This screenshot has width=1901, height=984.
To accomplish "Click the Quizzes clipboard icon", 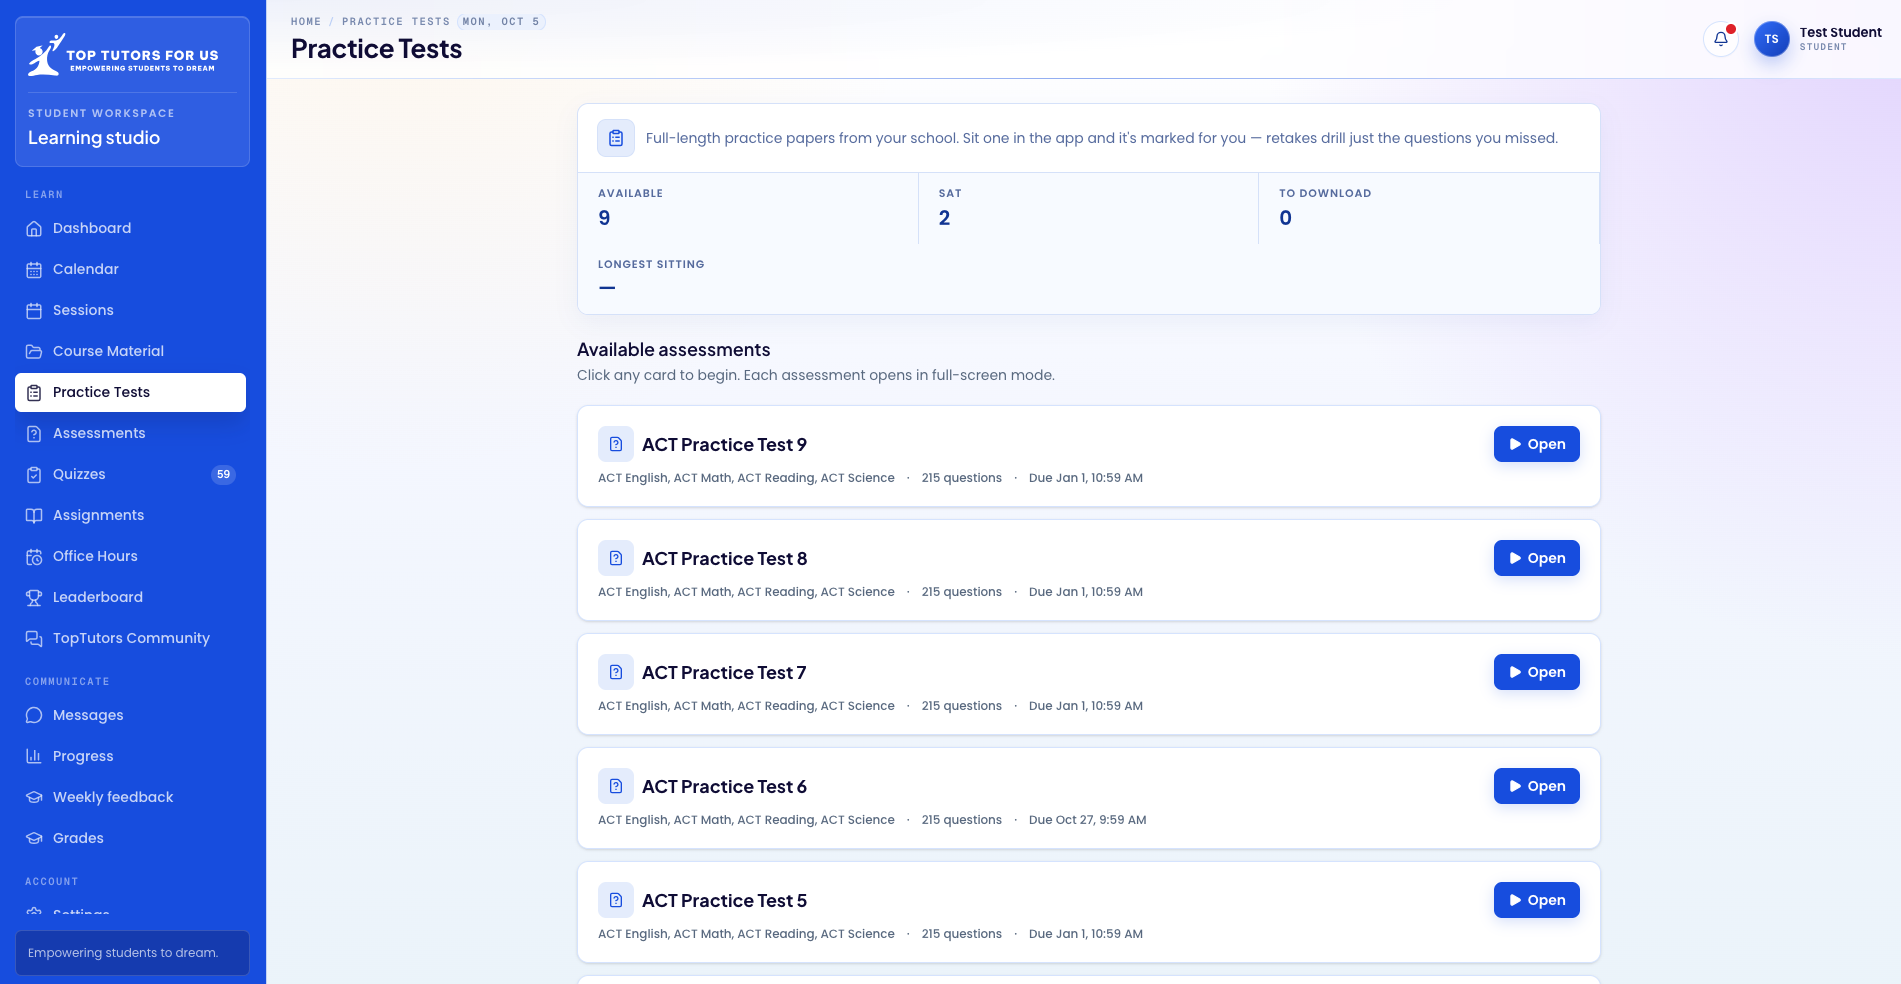I will click(34, 475).
